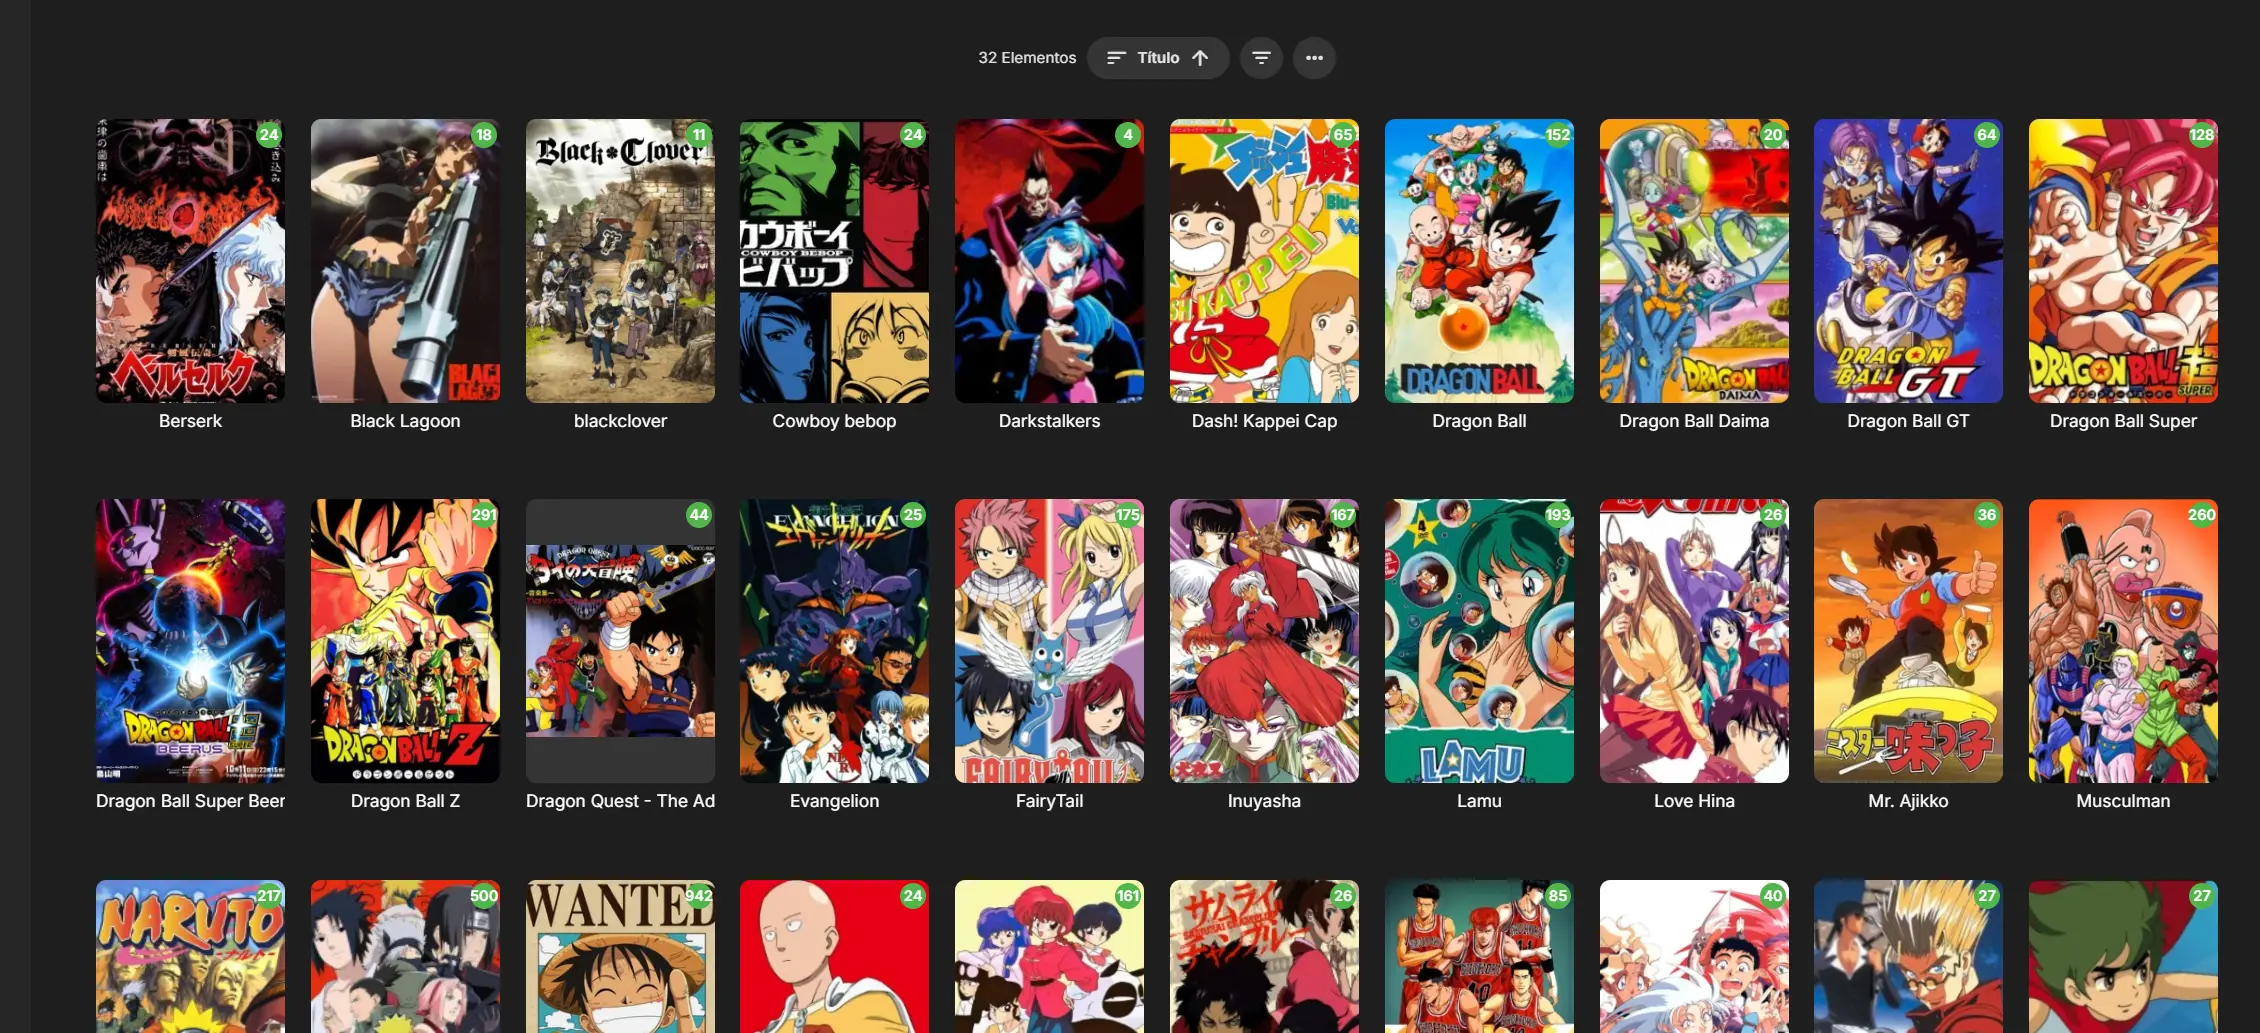Open the Dragon Ball Super poster
This screenshot has height=1033, width=2260.
point(2123,261)
